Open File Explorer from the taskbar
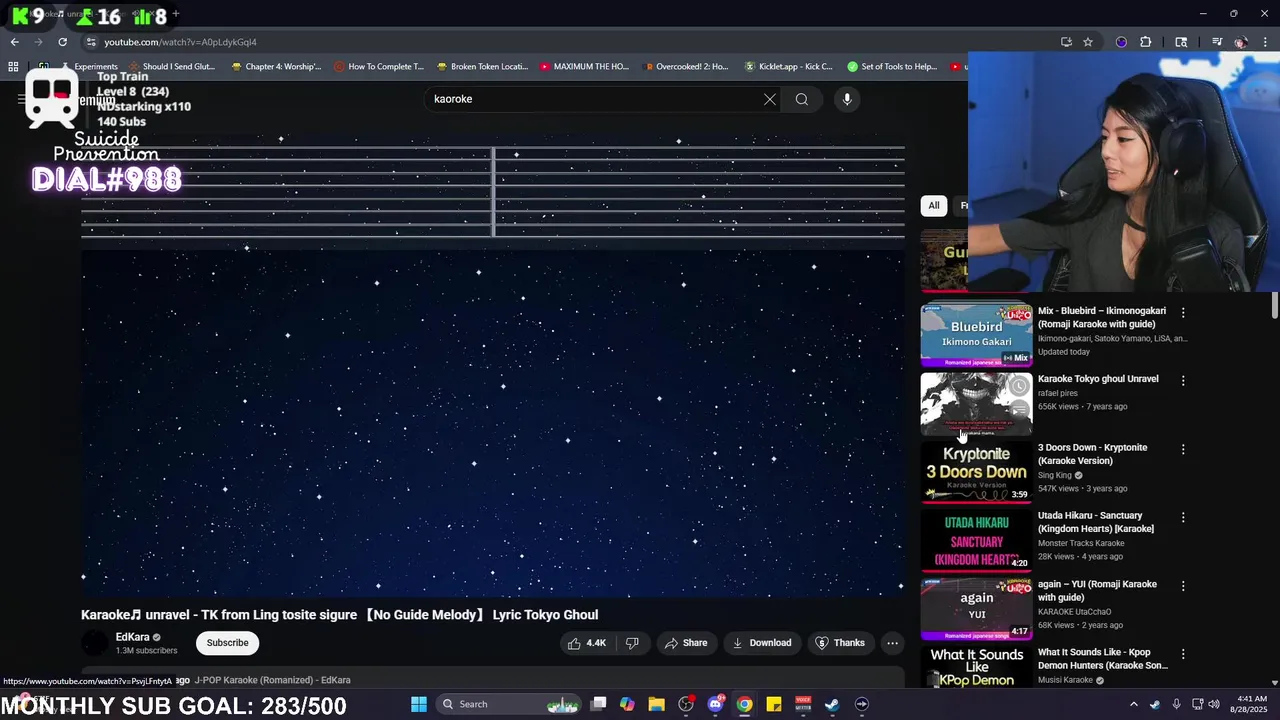The width and height of the screenshot is (1280, 720). click(656, 704)
